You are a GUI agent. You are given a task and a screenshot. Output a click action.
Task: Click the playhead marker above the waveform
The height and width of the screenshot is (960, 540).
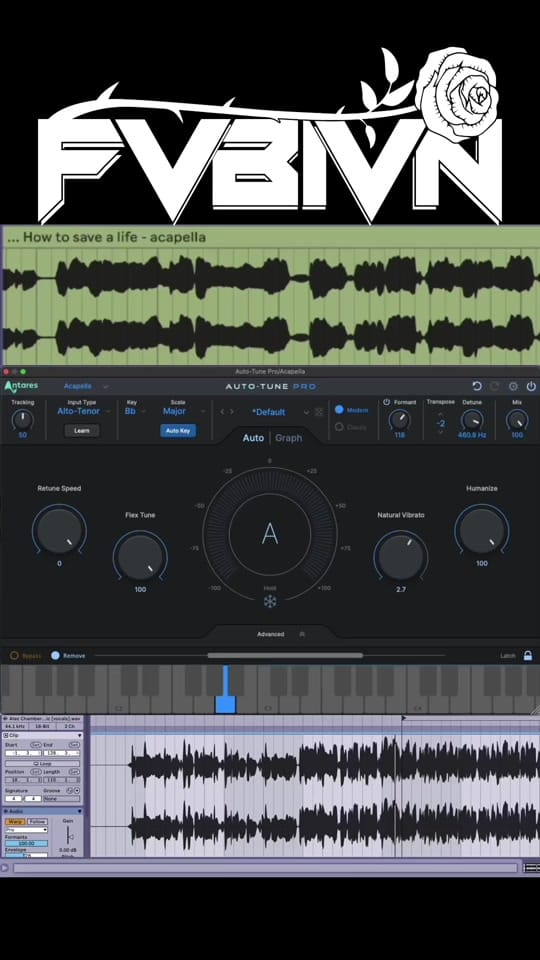click(403, 718)
